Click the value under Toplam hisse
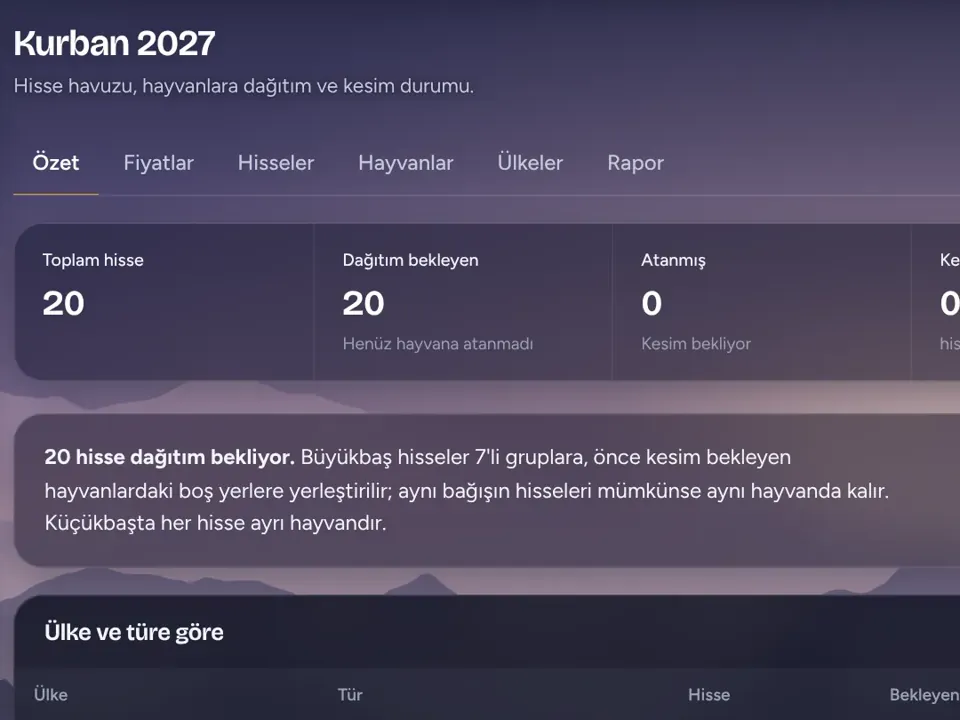The image size is (960, 720). click(x=63, y=303)
